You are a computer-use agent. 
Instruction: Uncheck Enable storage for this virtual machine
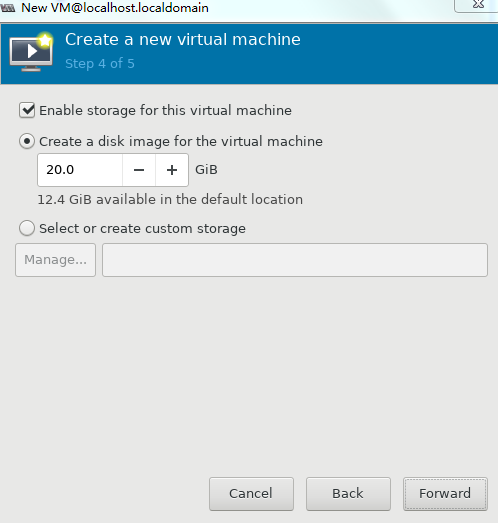click(27, 110)
